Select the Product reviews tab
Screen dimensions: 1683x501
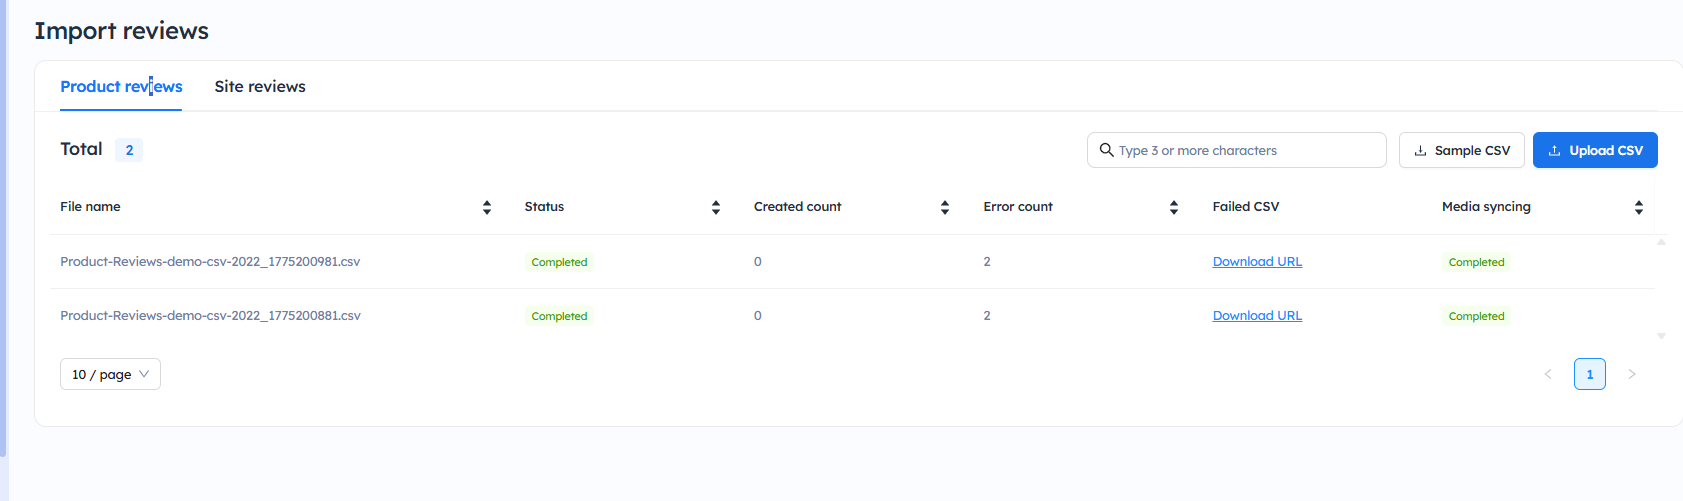point(121,87)
